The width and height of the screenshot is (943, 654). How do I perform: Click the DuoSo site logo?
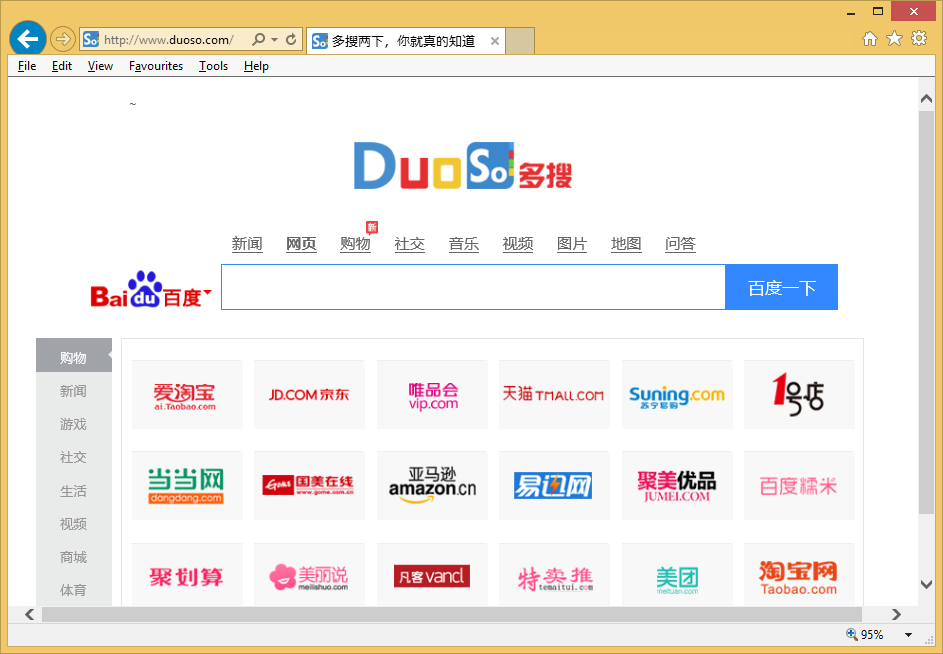click(463, 166)
